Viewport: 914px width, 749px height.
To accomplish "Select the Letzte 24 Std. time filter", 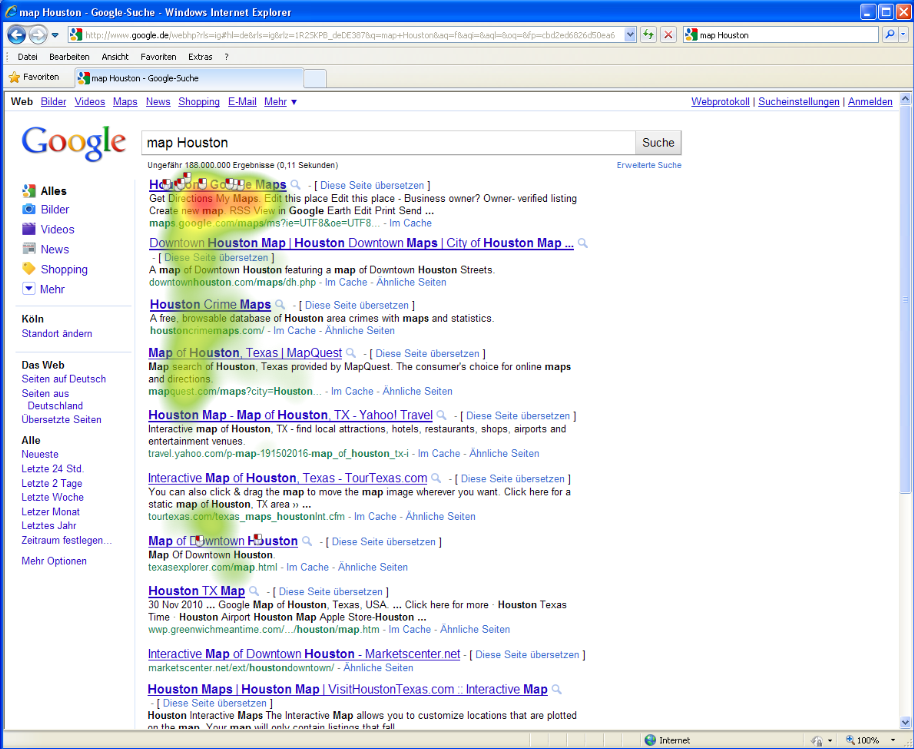I will point(52,469).
